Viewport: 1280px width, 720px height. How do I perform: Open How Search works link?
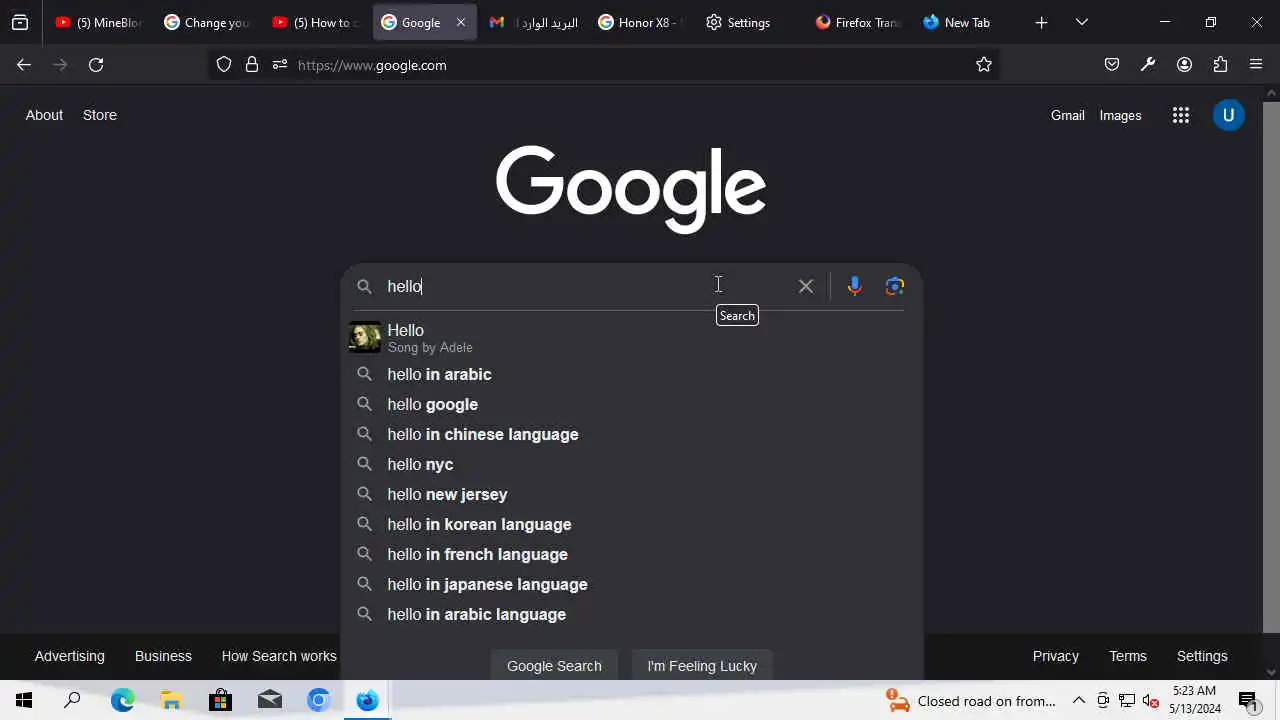(279, 656)
